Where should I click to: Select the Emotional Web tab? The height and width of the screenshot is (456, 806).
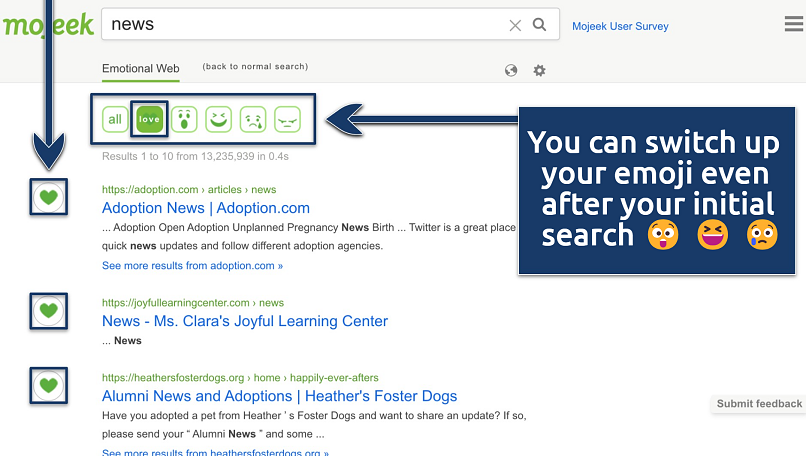pyautogui.click(x=141, y=69)
